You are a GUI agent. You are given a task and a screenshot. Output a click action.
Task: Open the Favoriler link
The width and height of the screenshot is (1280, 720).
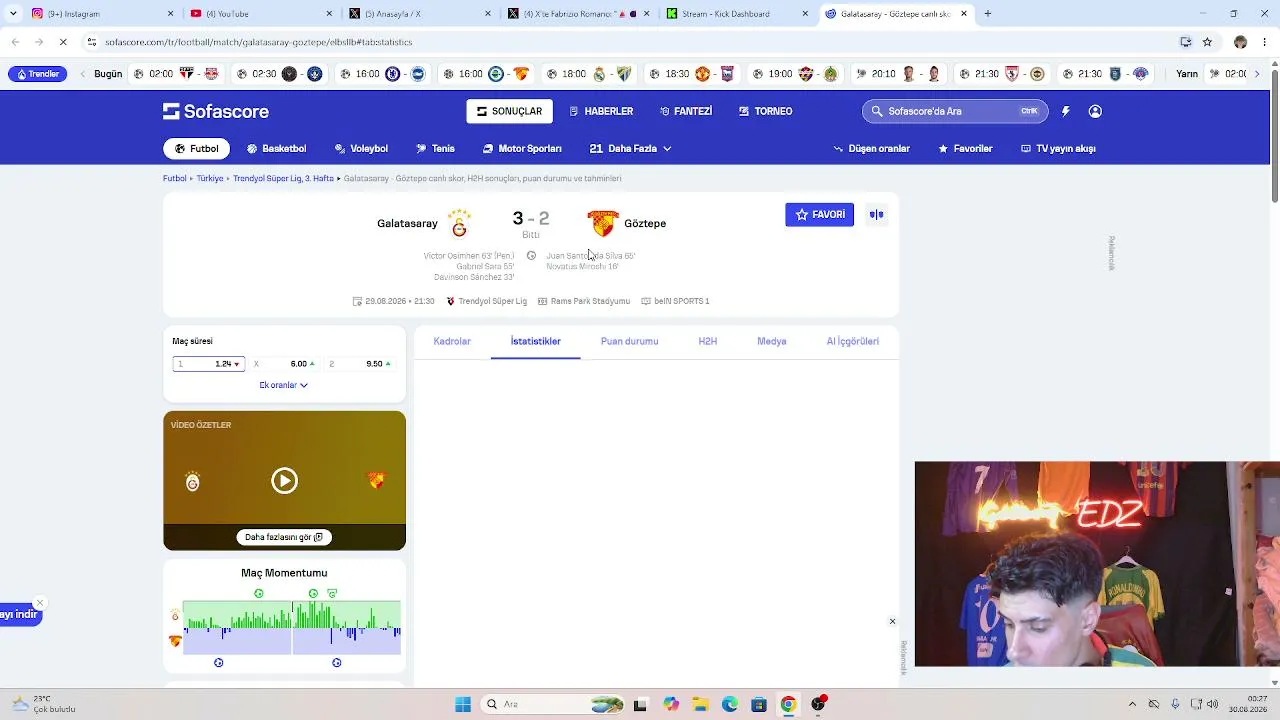point(965,149)
